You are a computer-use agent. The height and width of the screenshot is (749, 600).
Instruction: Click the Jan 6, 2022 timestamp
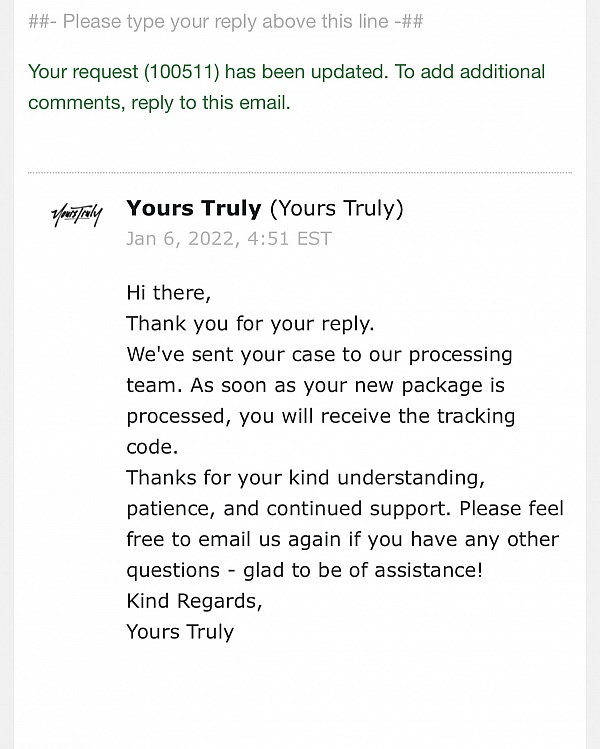(x=228, y=238)
